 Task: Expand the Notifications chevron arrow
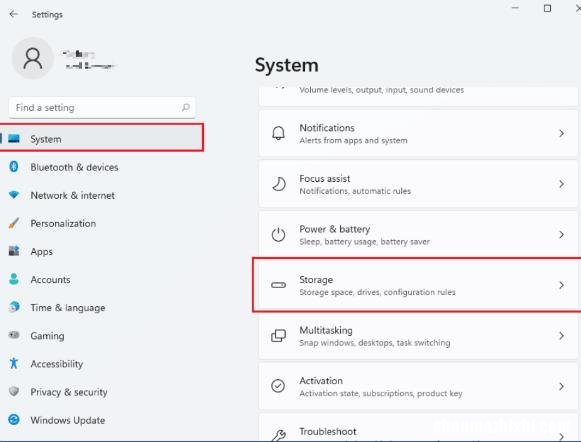pos(561,133)
